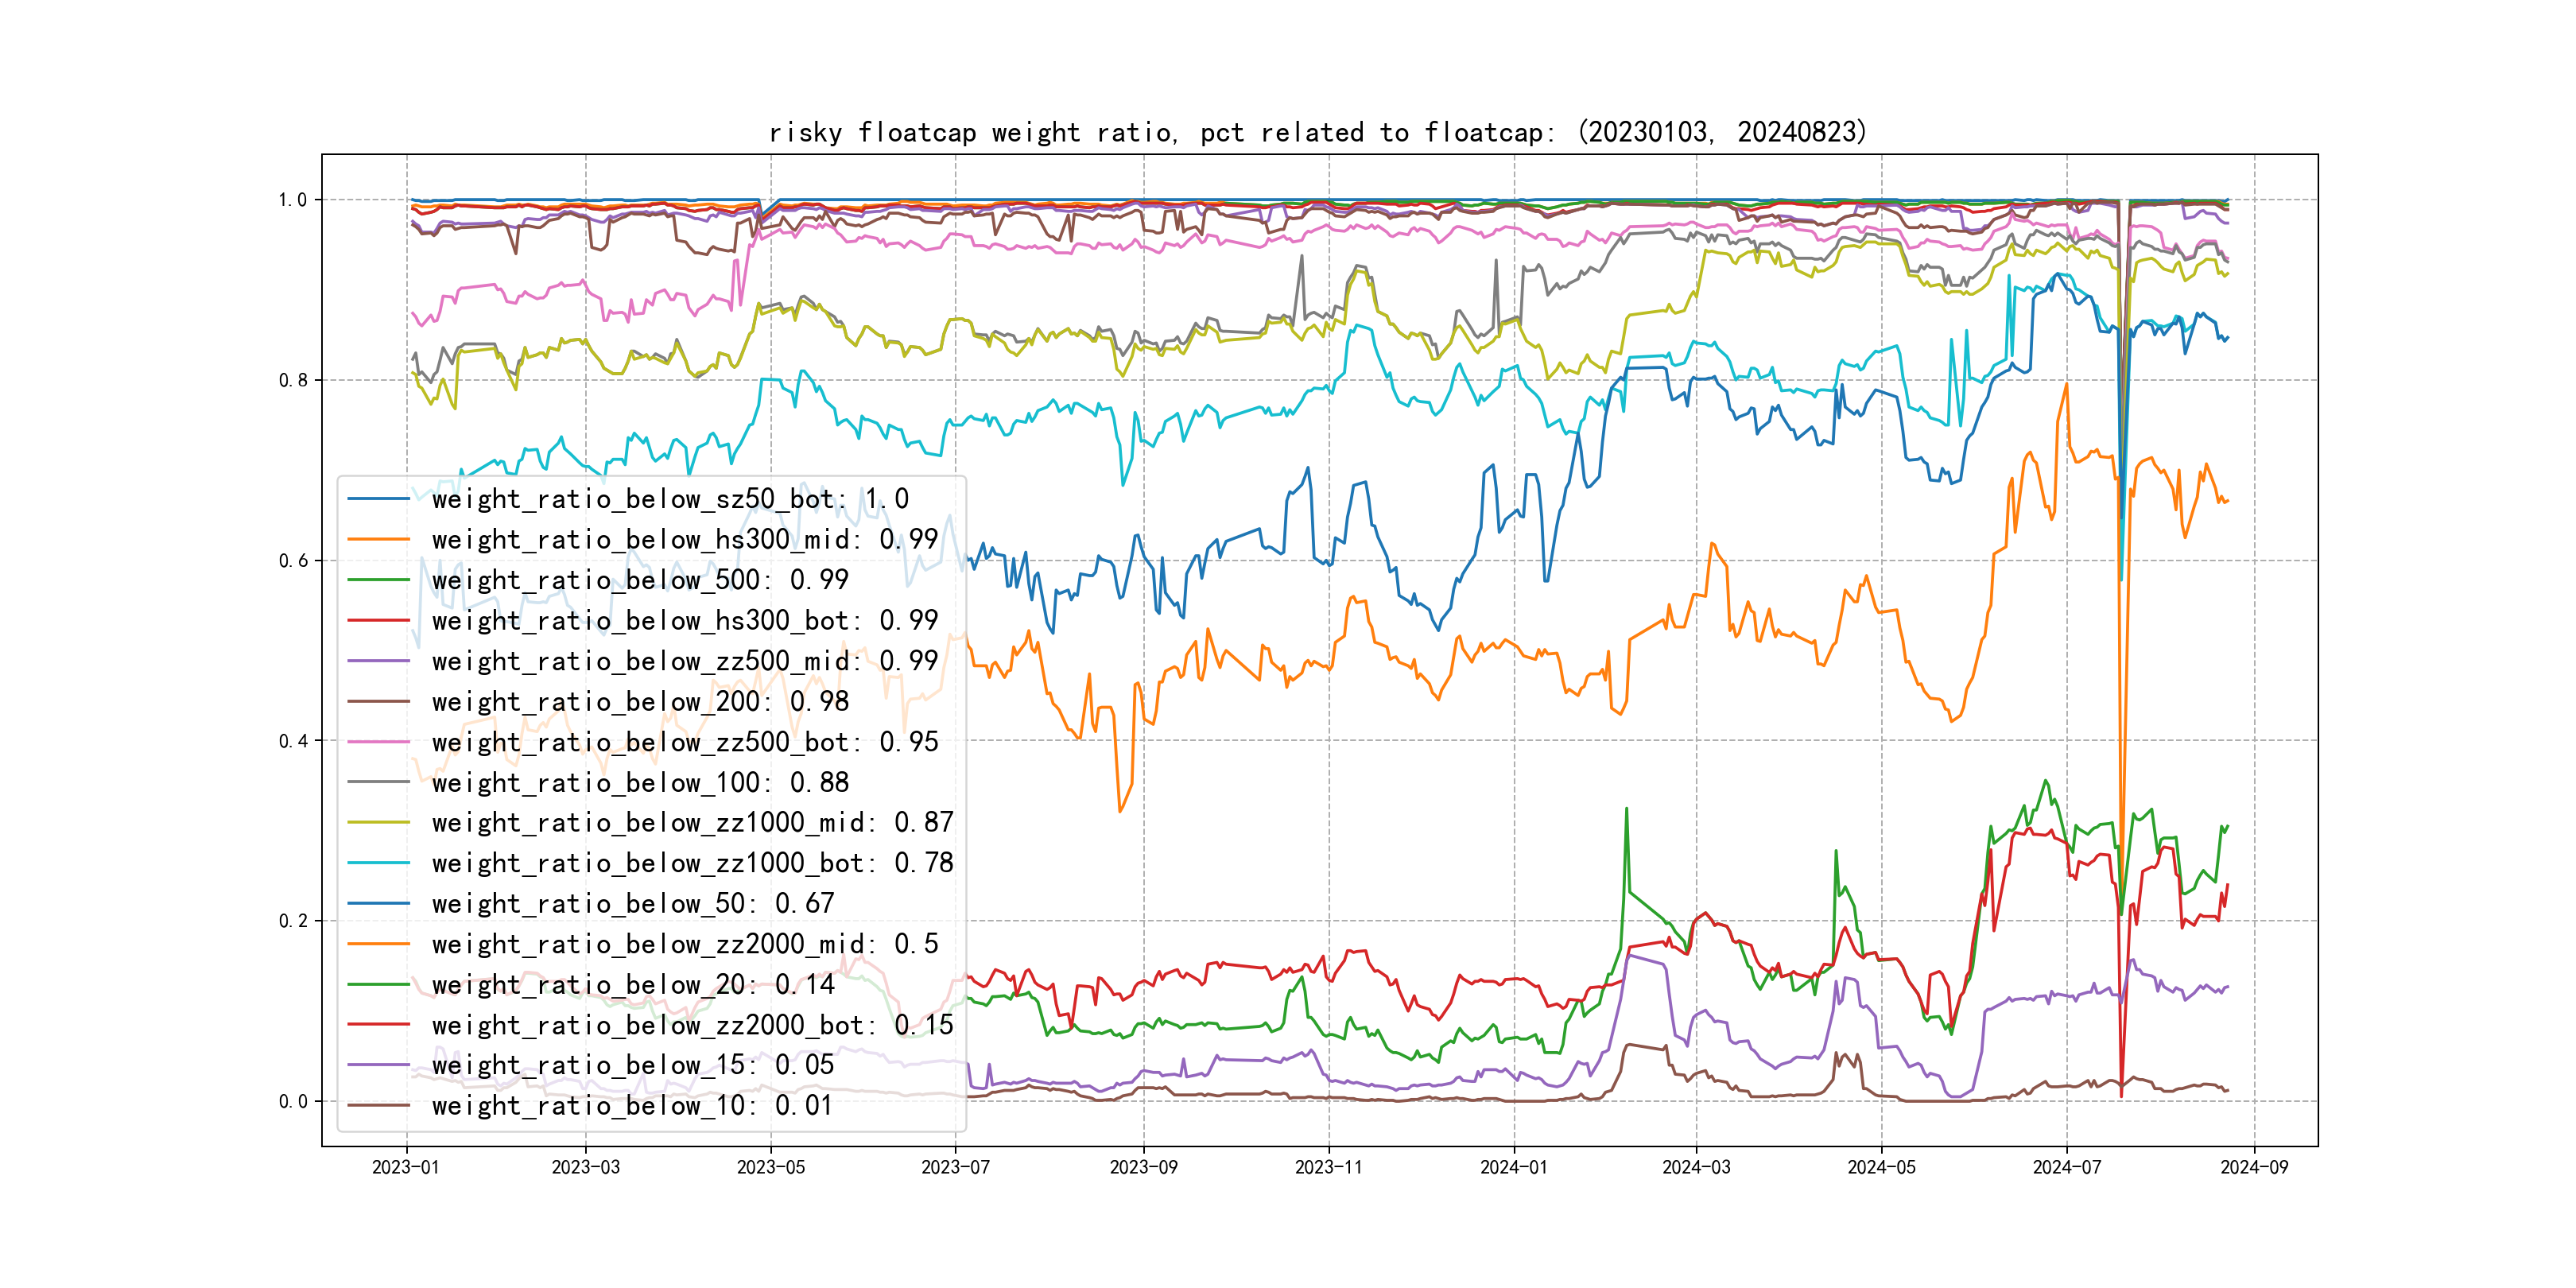Click legend label weight_ratio_below_10: 0.01

[x=632, y=1106]
